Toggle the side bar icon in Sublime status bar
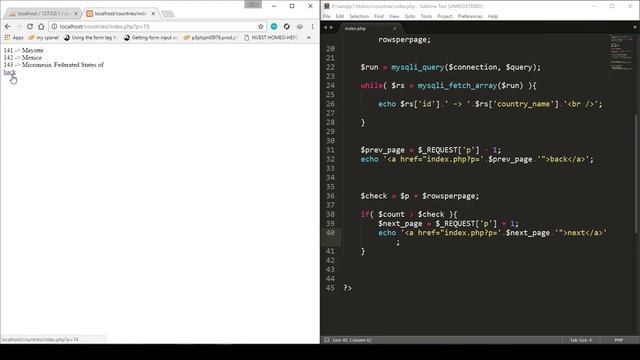640x360 pixels. coord(326,340)
